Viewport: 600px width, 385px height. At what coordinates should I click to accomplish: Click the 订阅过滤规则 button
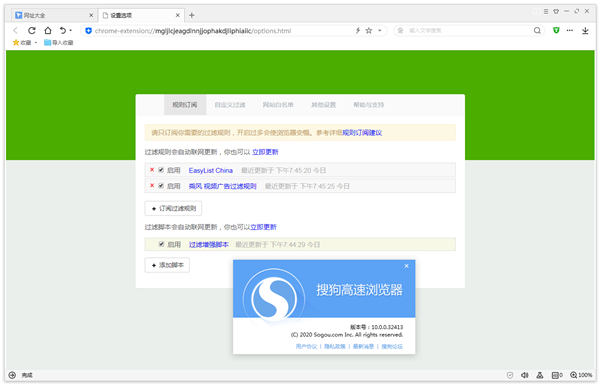173,208
